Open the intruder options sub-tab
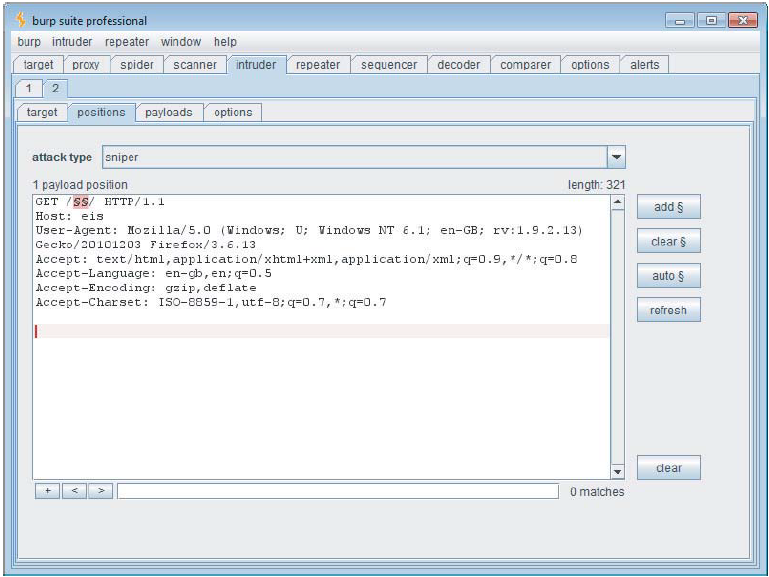The height and width of the screenshot is (577, 769). pos(233,112)
